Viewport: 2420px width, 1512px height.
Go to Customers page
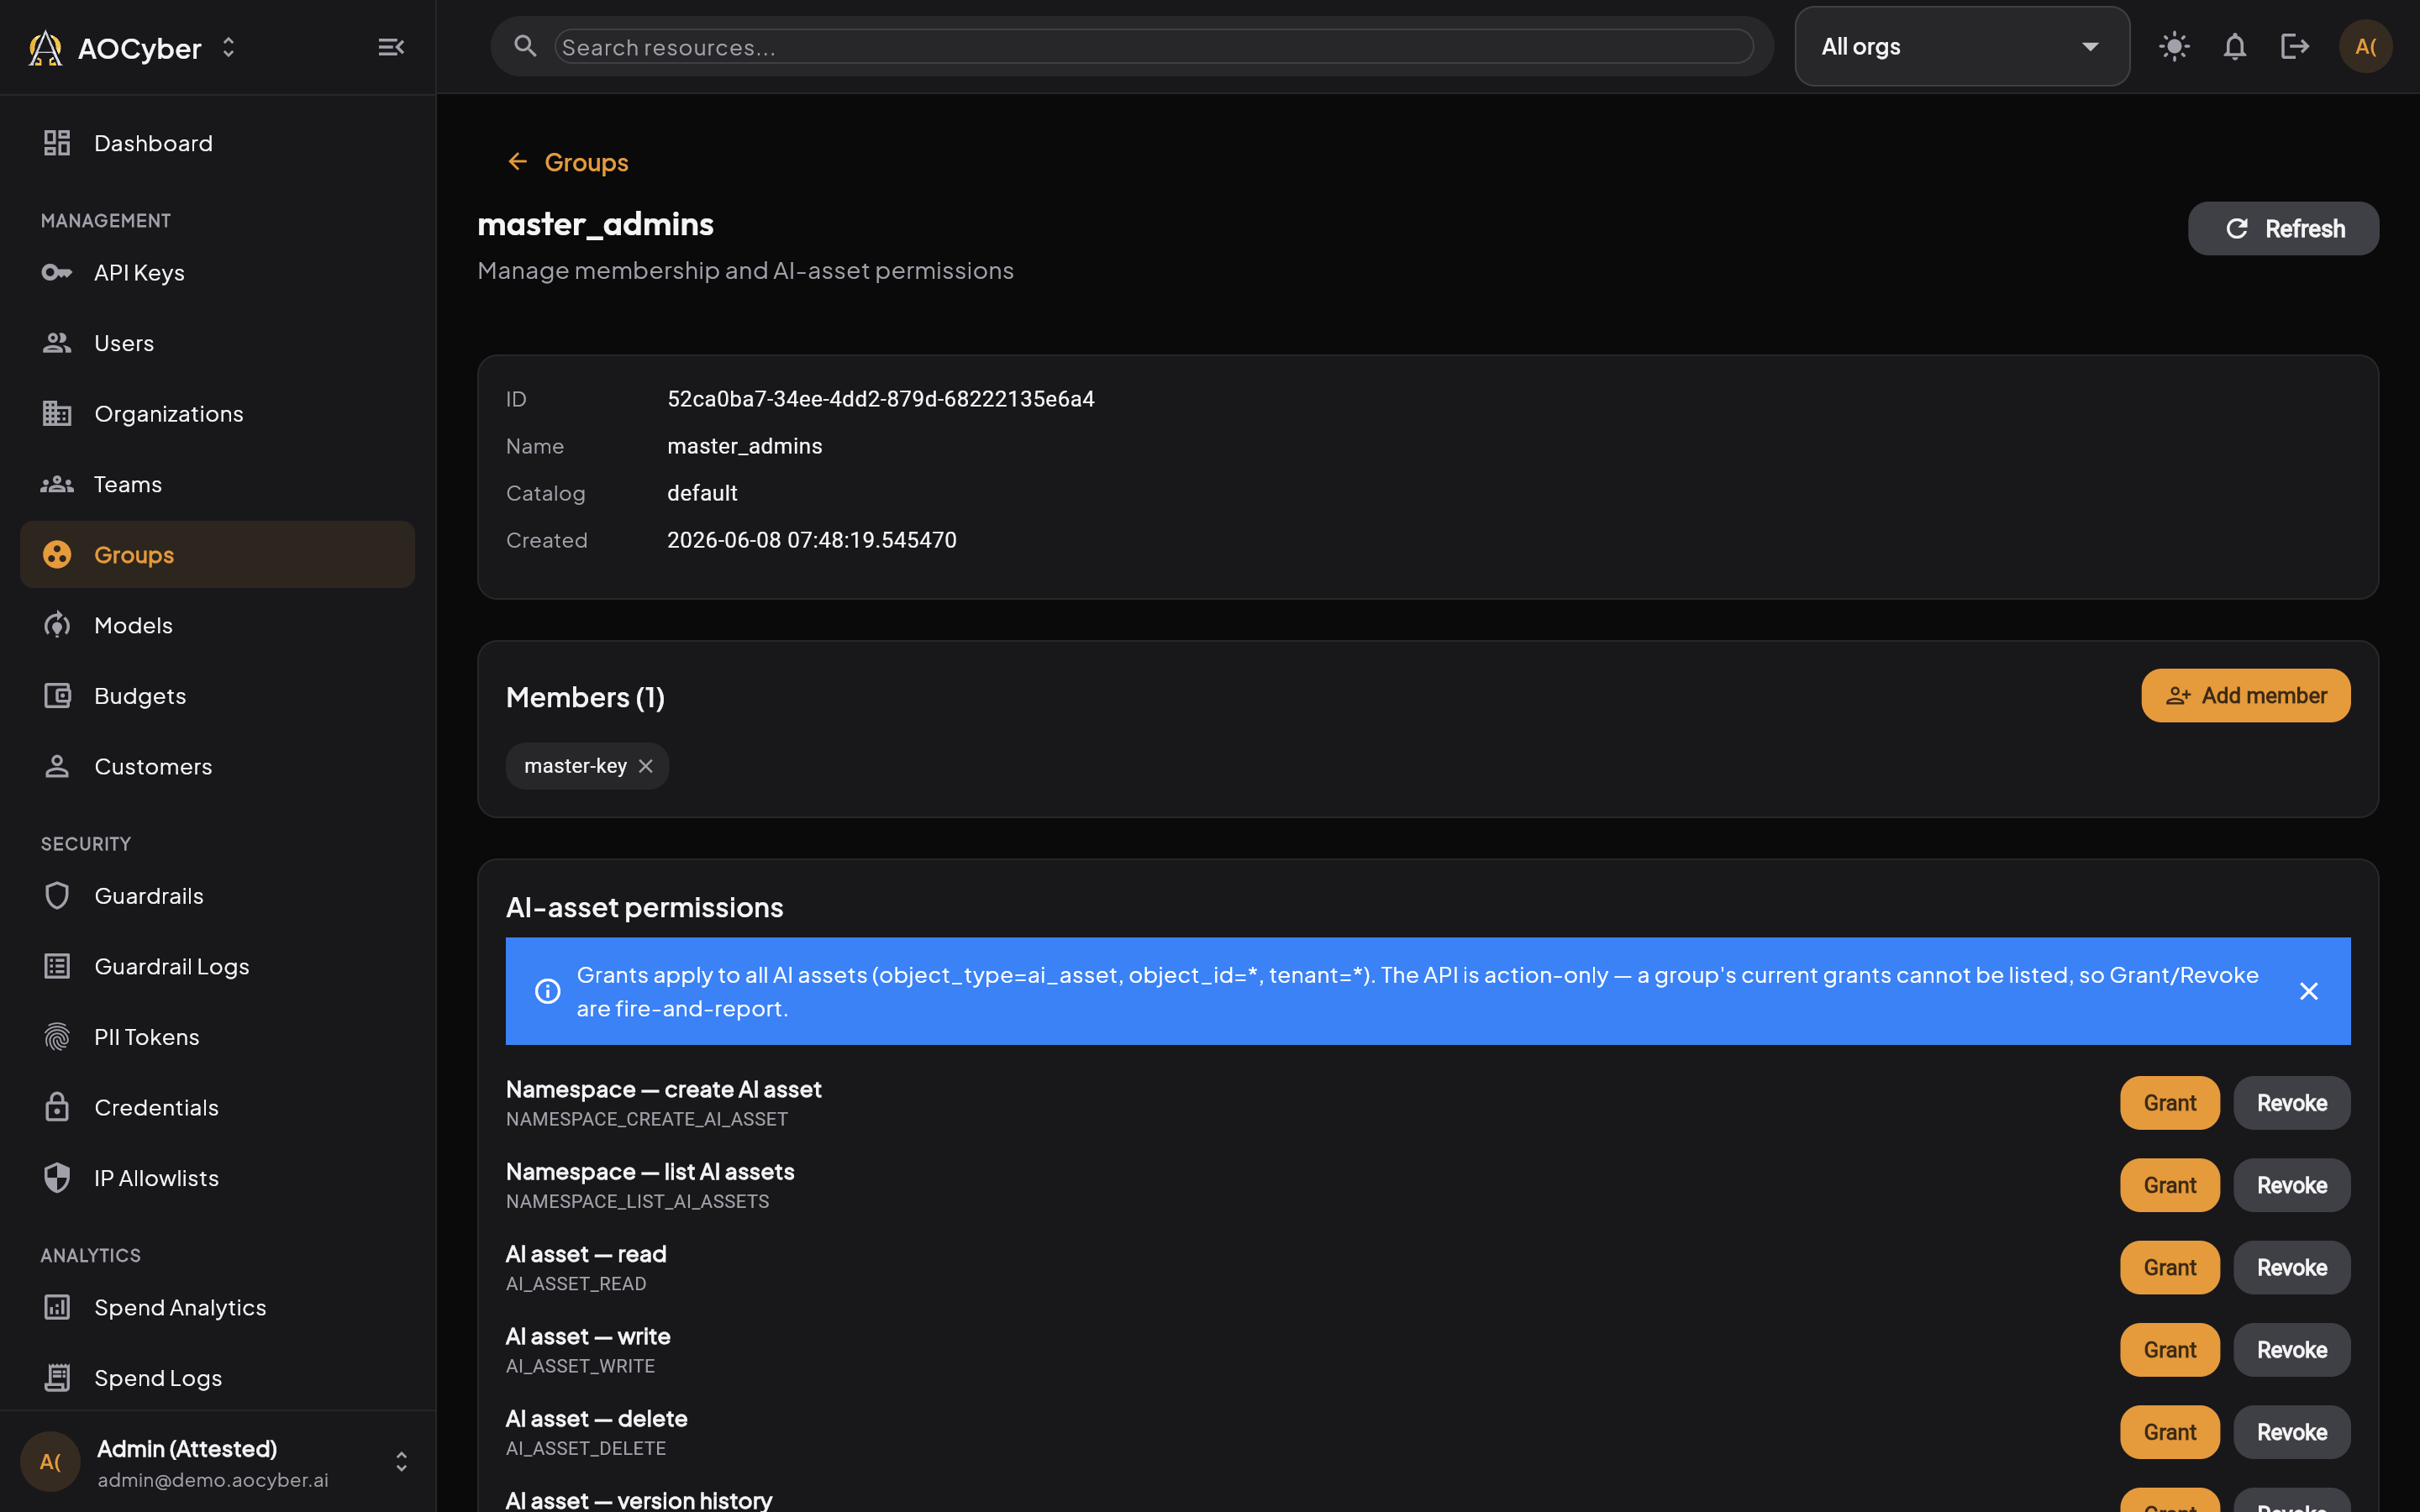tap(217, 766)
